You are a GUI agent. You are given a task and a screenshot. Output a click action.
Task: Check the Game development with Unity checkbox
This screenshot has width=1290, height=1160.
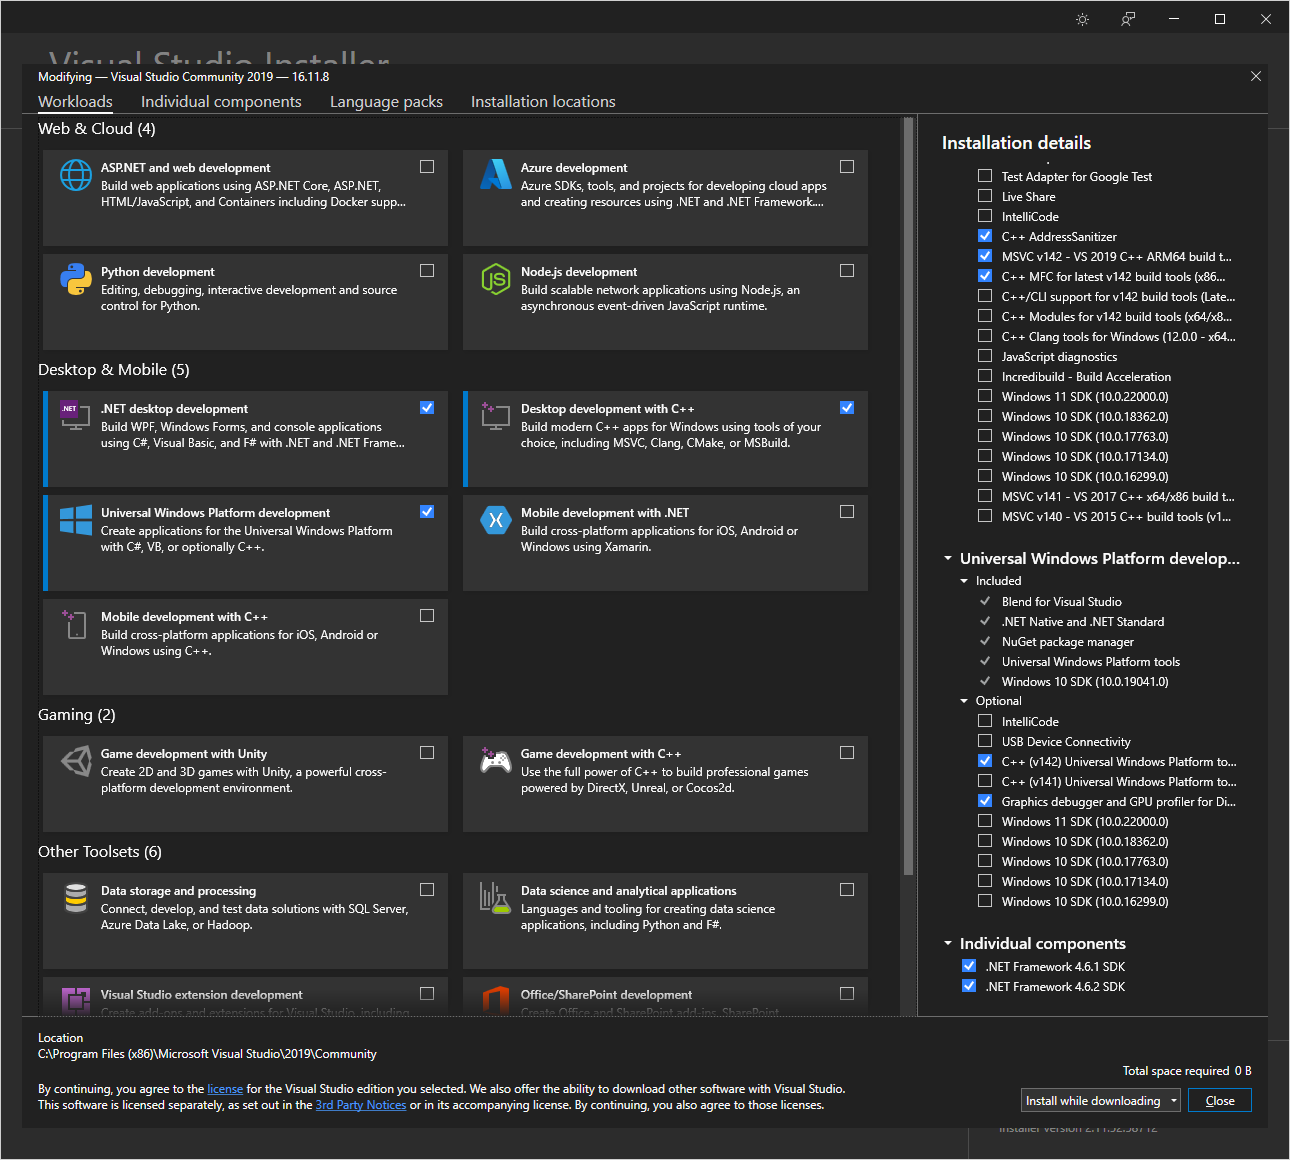(427, 753)
